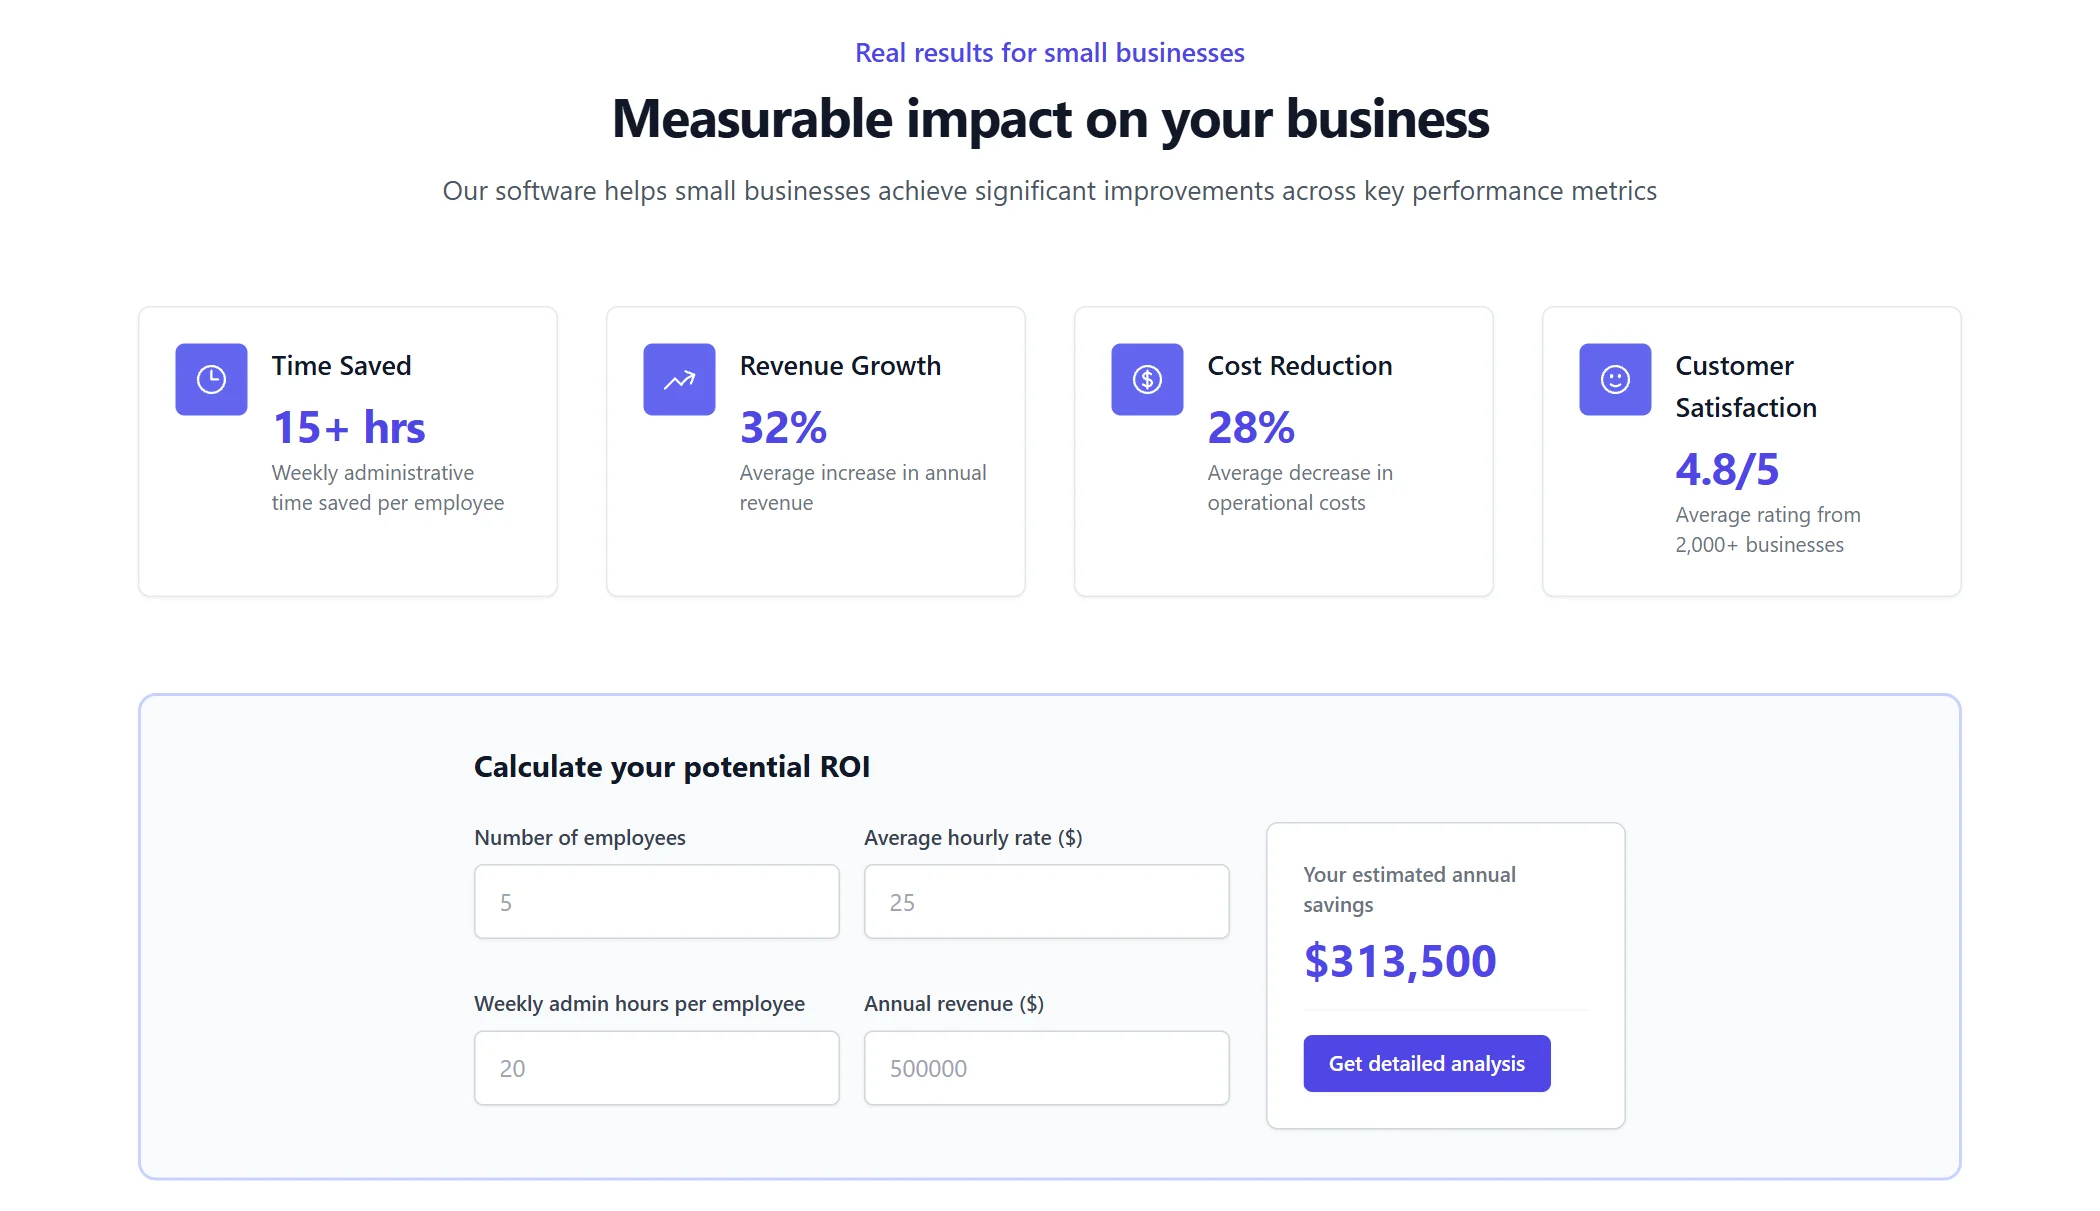Click Your estimated annual savings label
Screen dimensions: 2100x1211
pyautogui.click(x=1409, y=890)
